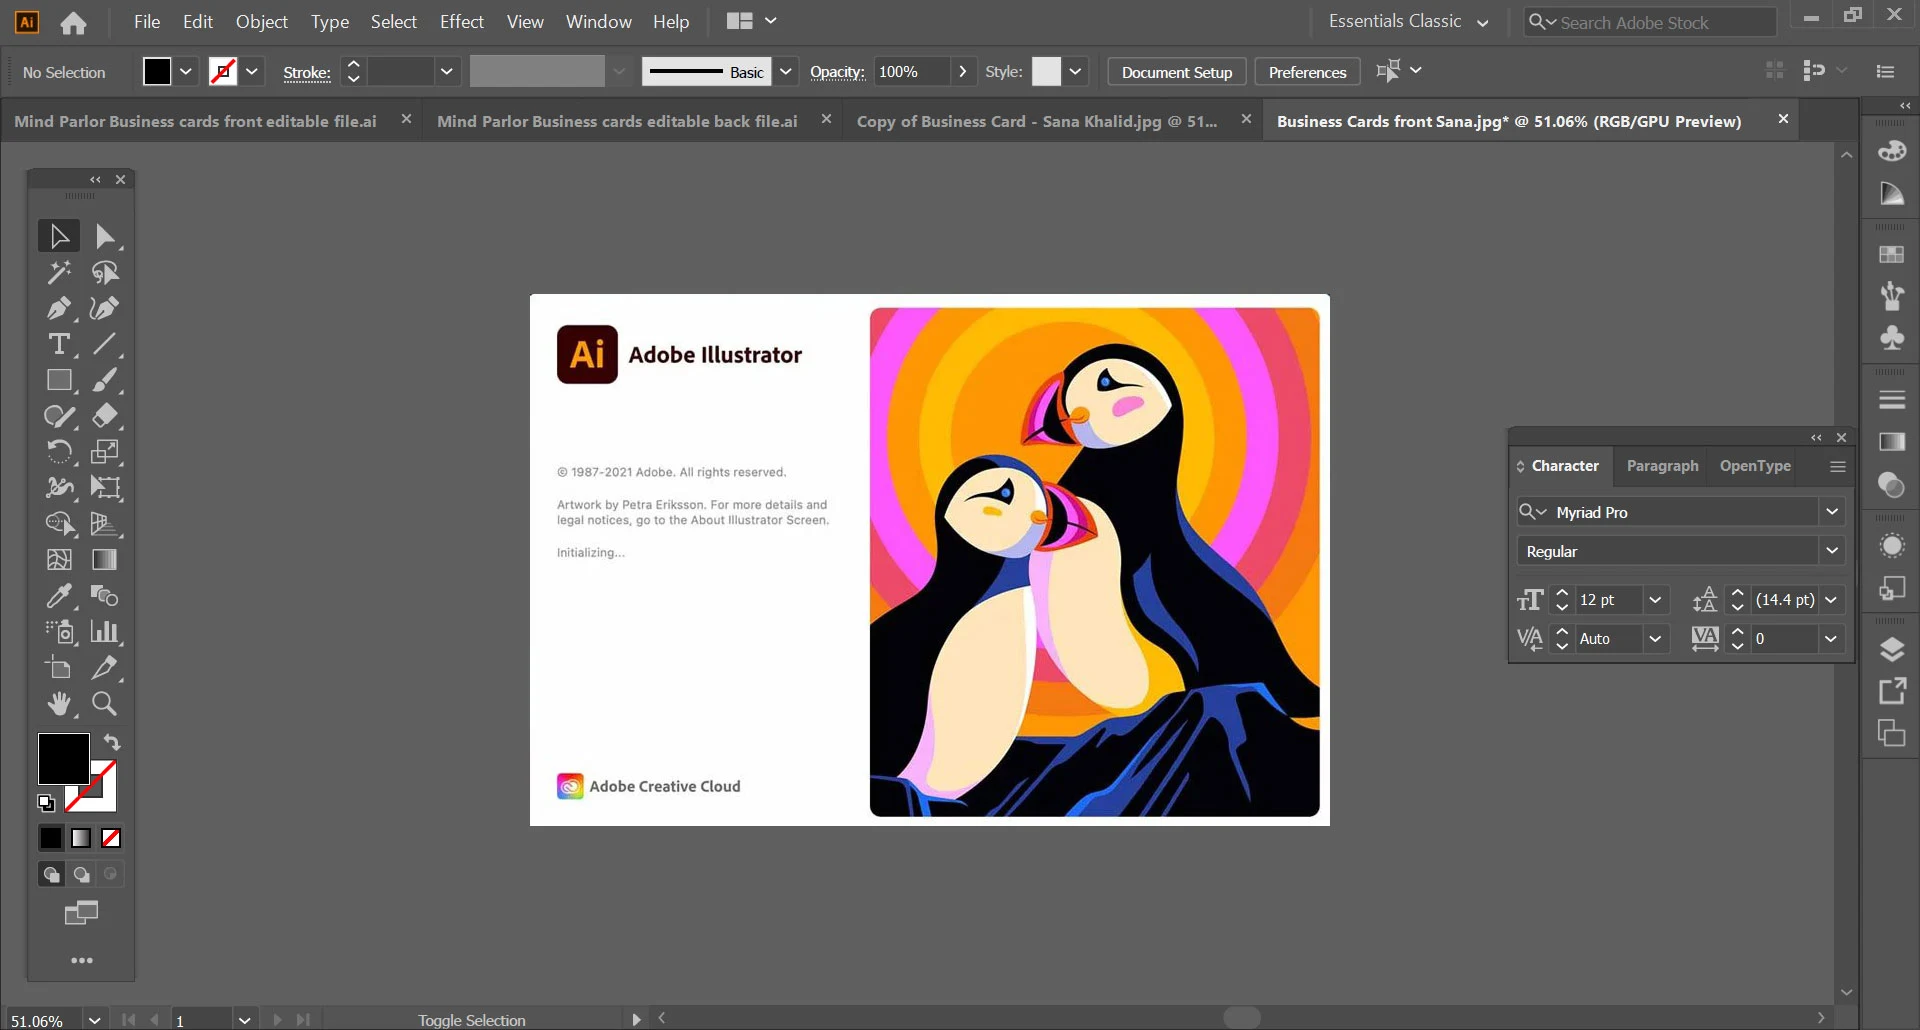Open the Regular font style dropdown
1920x1030 pixels.
click(1833, 550)
